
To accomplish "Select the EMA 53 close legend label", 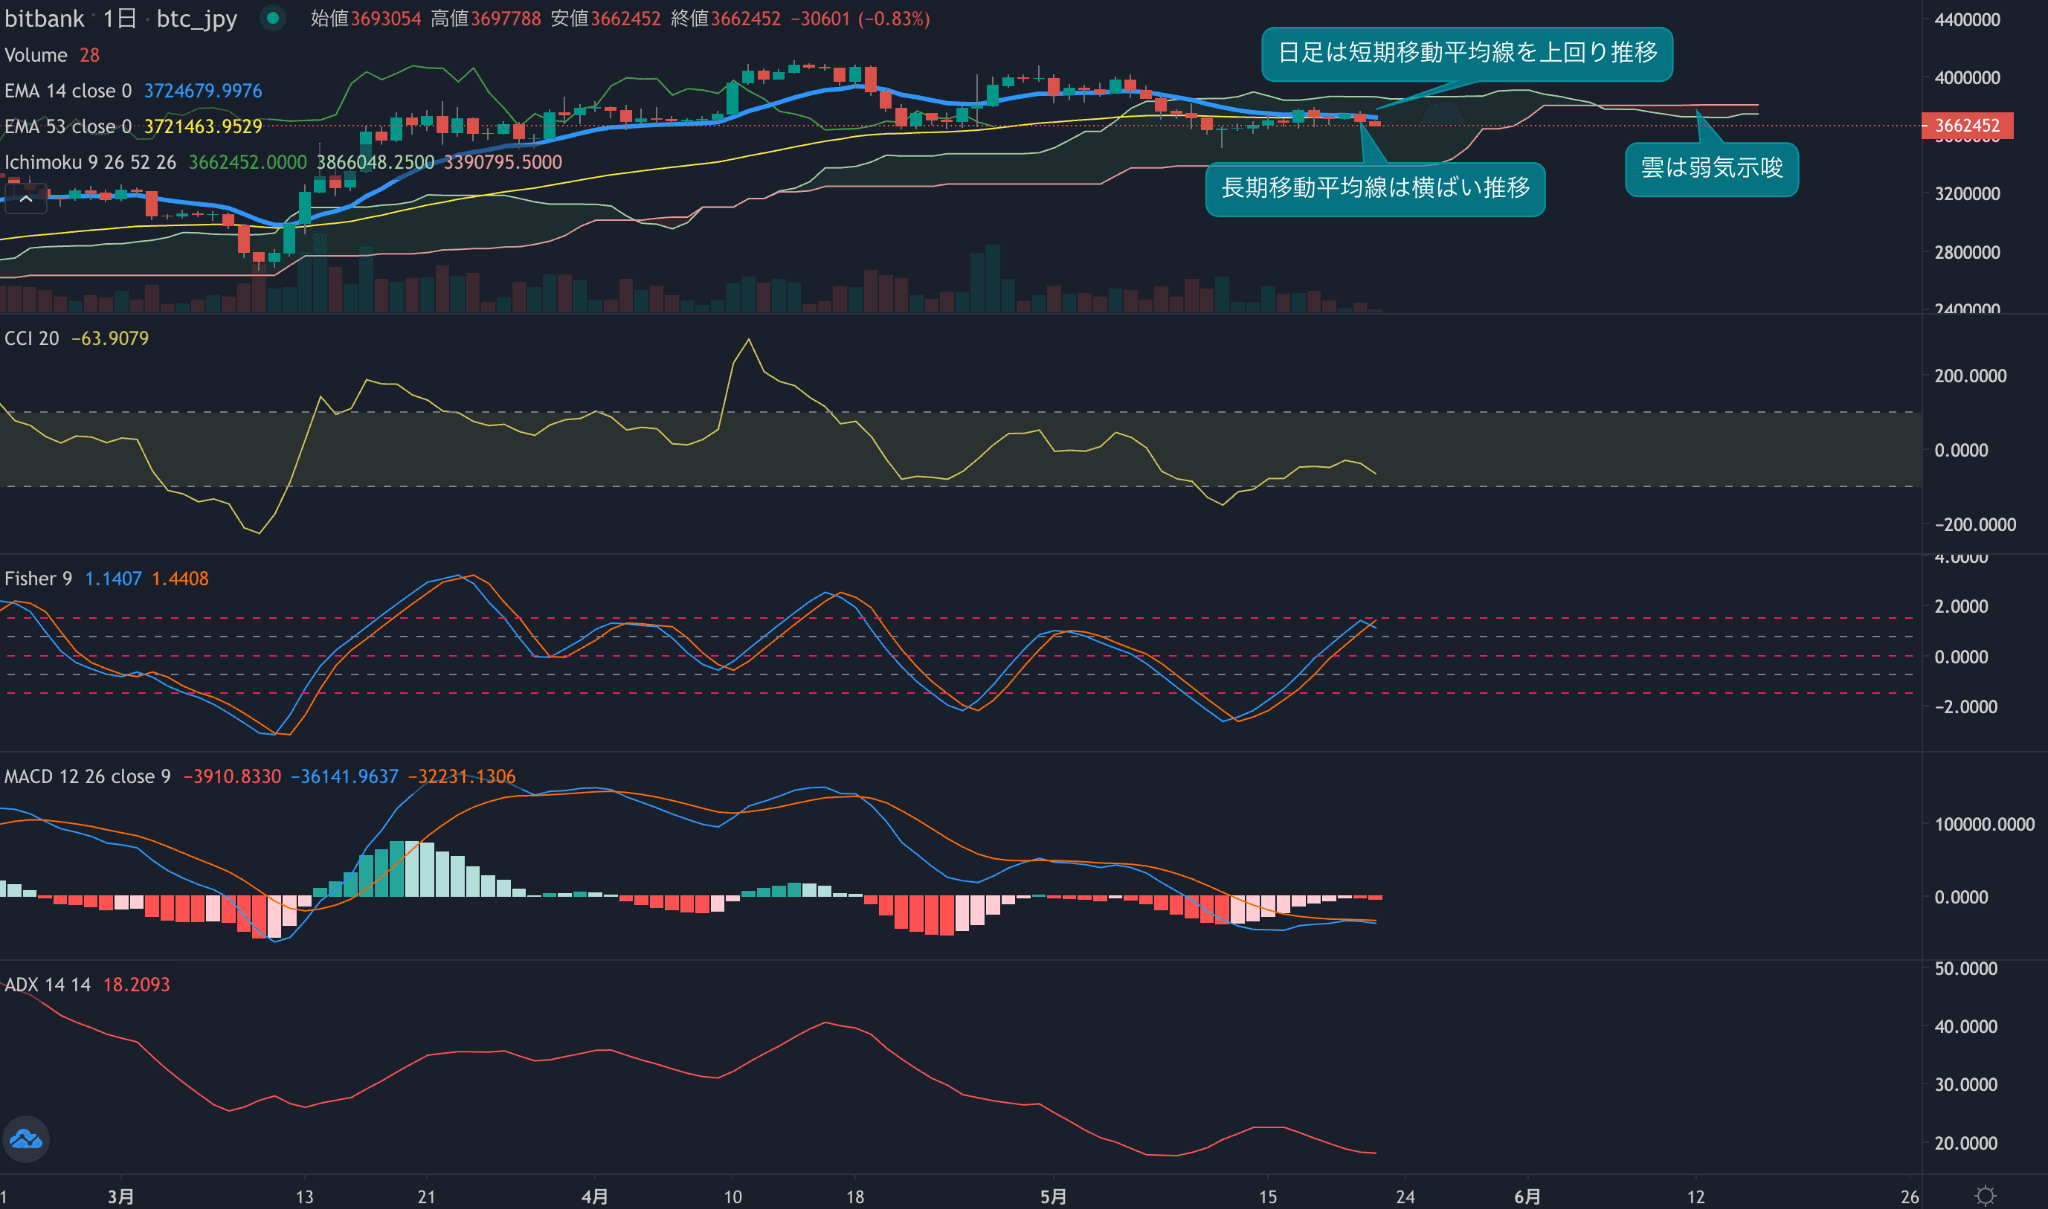I will [x=68, y=127].
